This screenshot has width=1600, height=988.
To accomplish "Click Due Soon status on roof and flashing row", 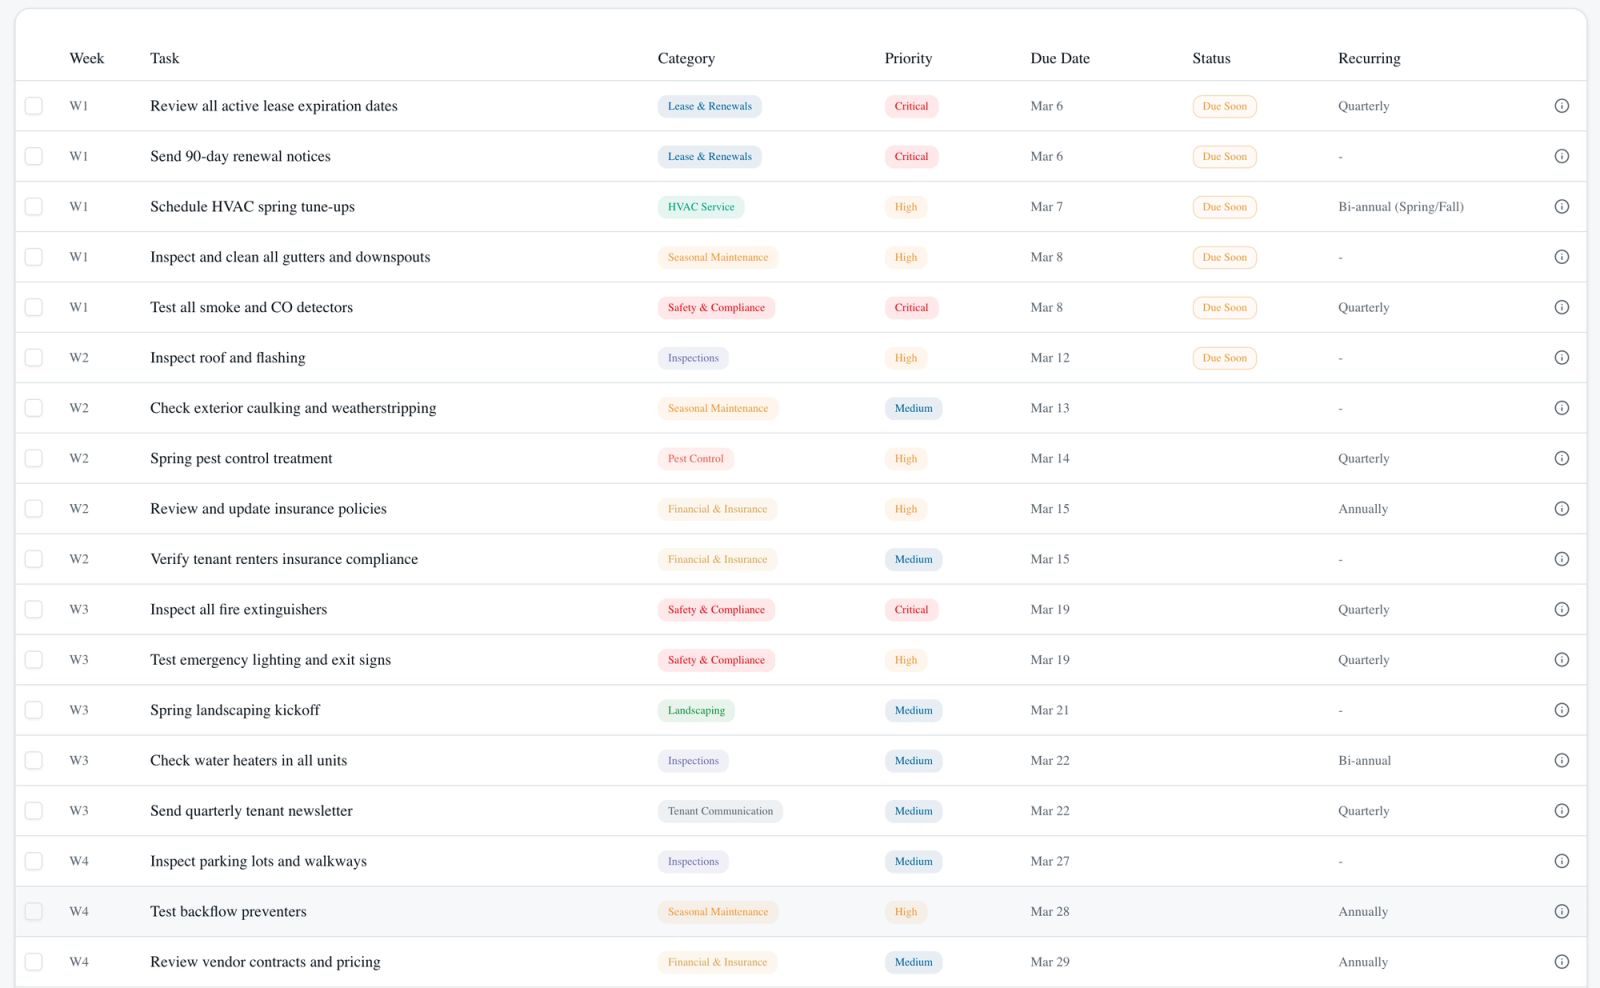I will coord(1224,358).
